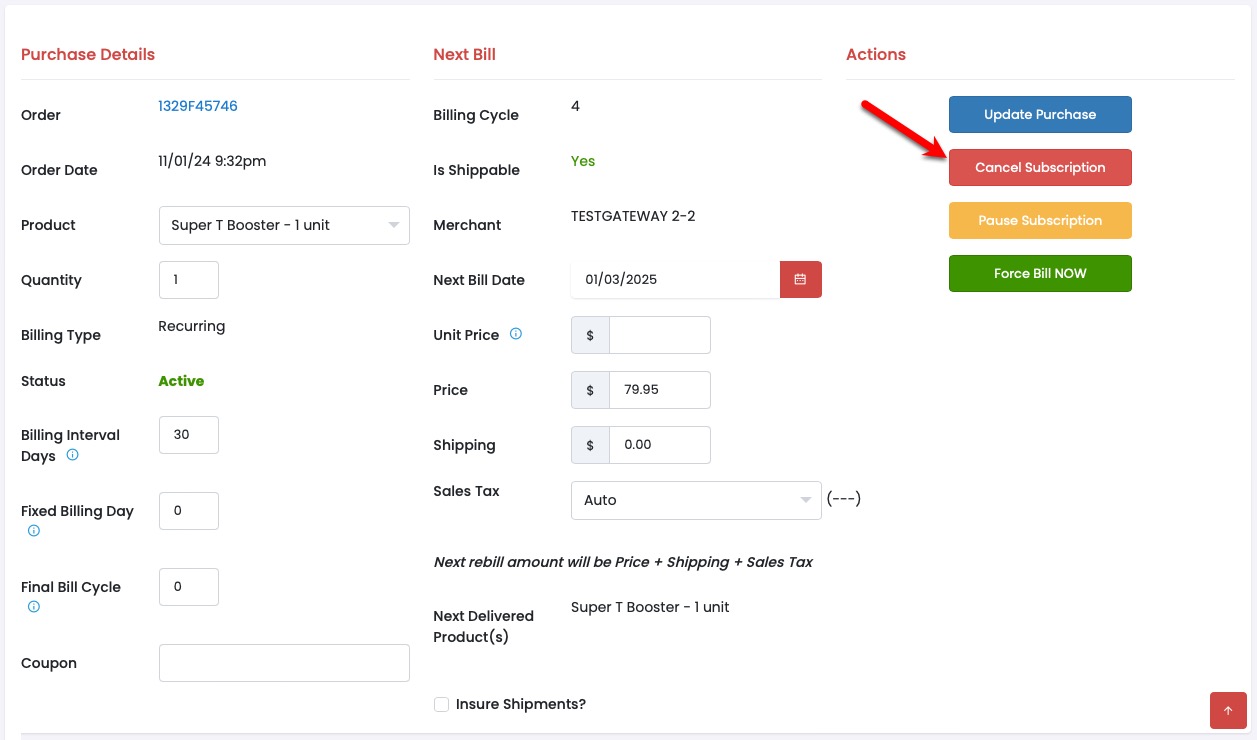
Task: Click the Next Bill Date text field
Action: pos(675,280)
